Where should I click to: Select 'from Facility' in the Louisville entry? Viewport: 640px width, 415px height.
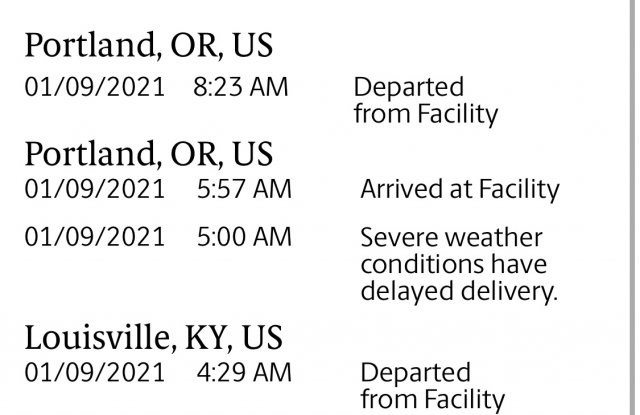431,400
